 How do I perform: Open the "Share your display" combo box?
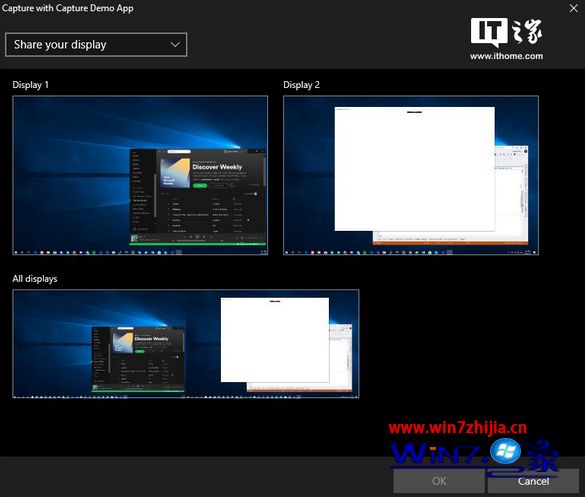[96, 45]
